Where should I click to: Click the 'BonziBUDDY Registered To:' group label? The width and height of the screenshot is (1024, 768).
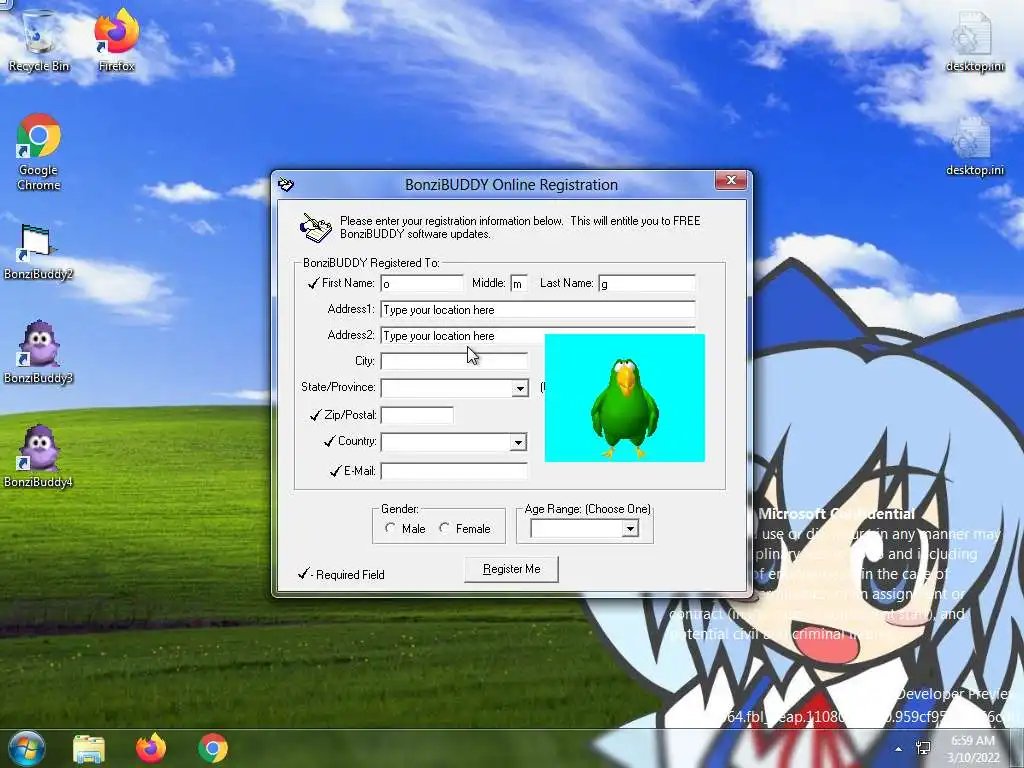(371, 263)
